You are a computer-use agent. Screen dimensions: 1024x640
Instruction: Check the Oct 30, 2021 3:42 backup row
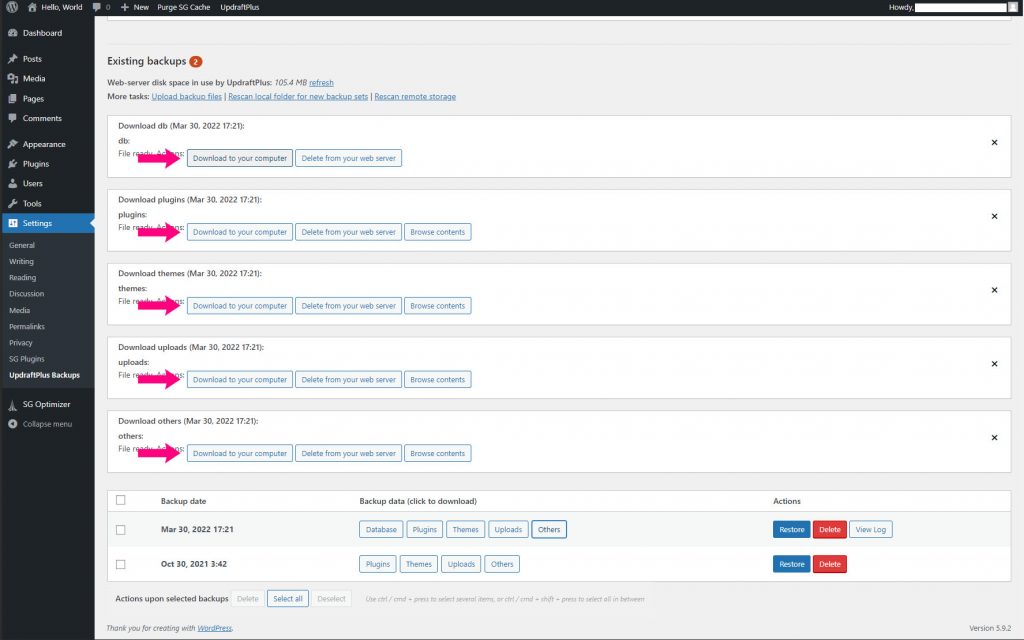[x=121, y=564]
